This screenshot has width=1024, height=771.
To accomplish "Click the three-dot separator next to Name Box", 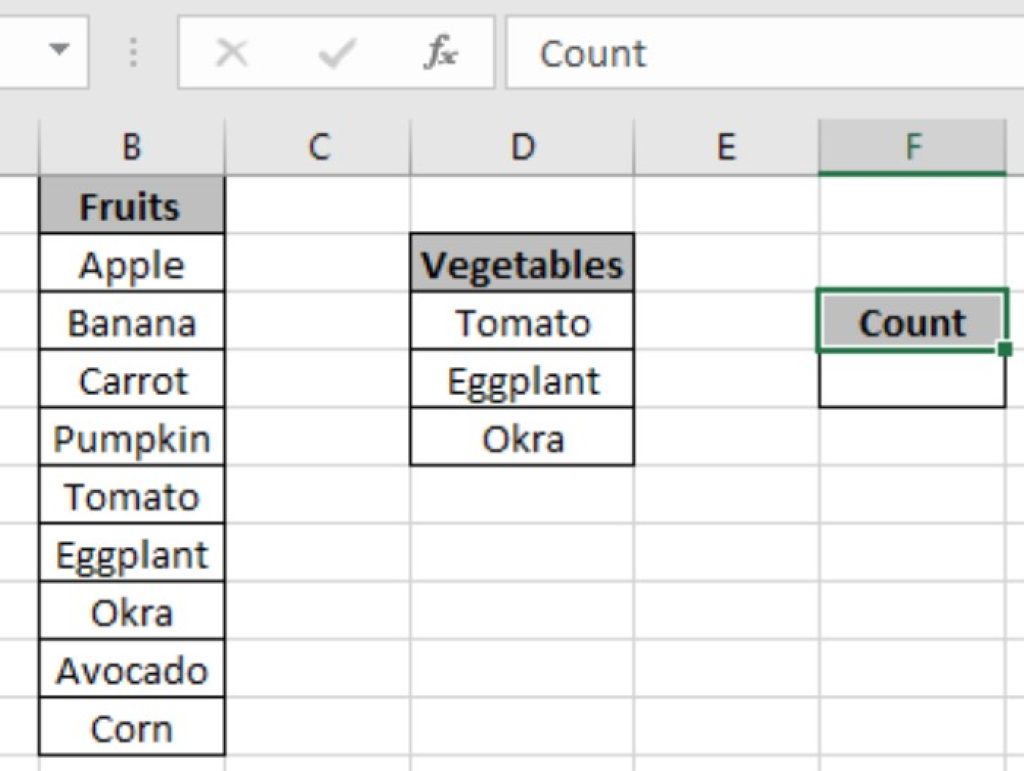I will pyautogui.click(x=132, y=53).
